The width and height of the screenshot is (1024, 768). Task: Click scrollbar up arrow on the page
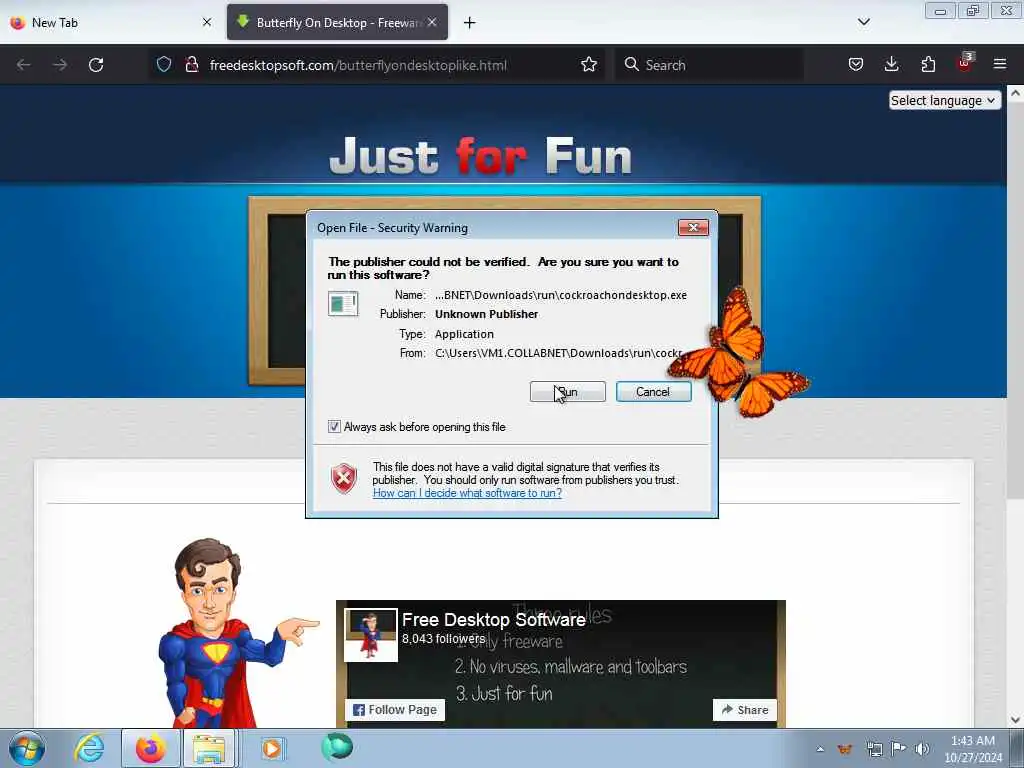point(1015,93)
